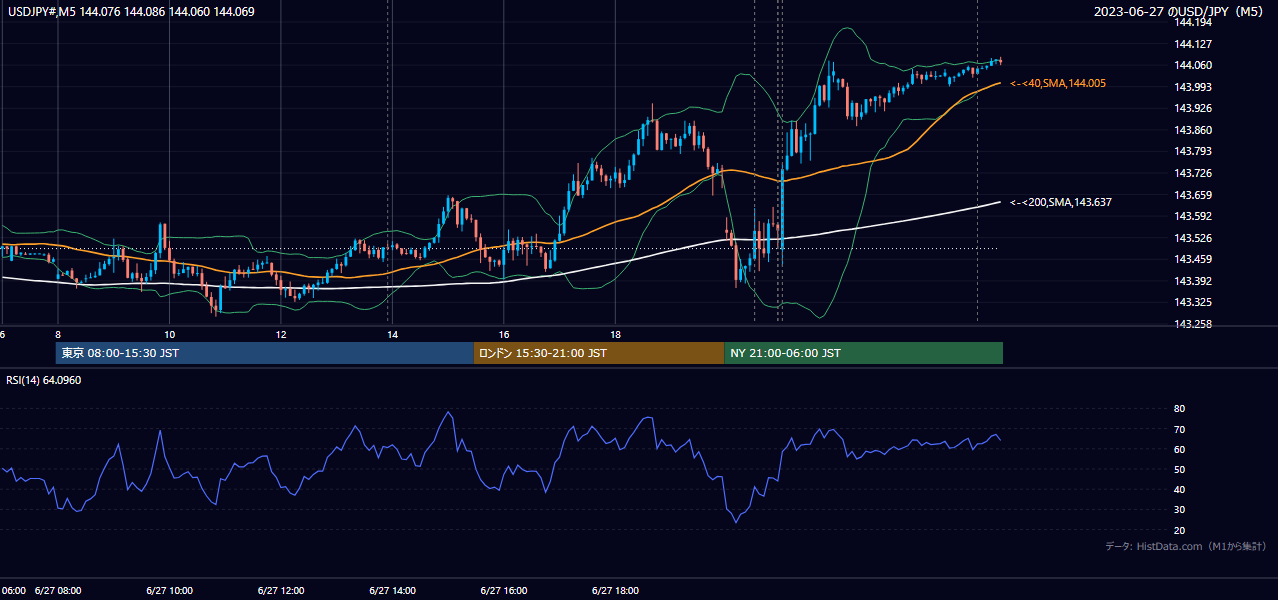Click price axis value 144.127
This screenshot has height=600, width=1278.
tap(1192, 44)
